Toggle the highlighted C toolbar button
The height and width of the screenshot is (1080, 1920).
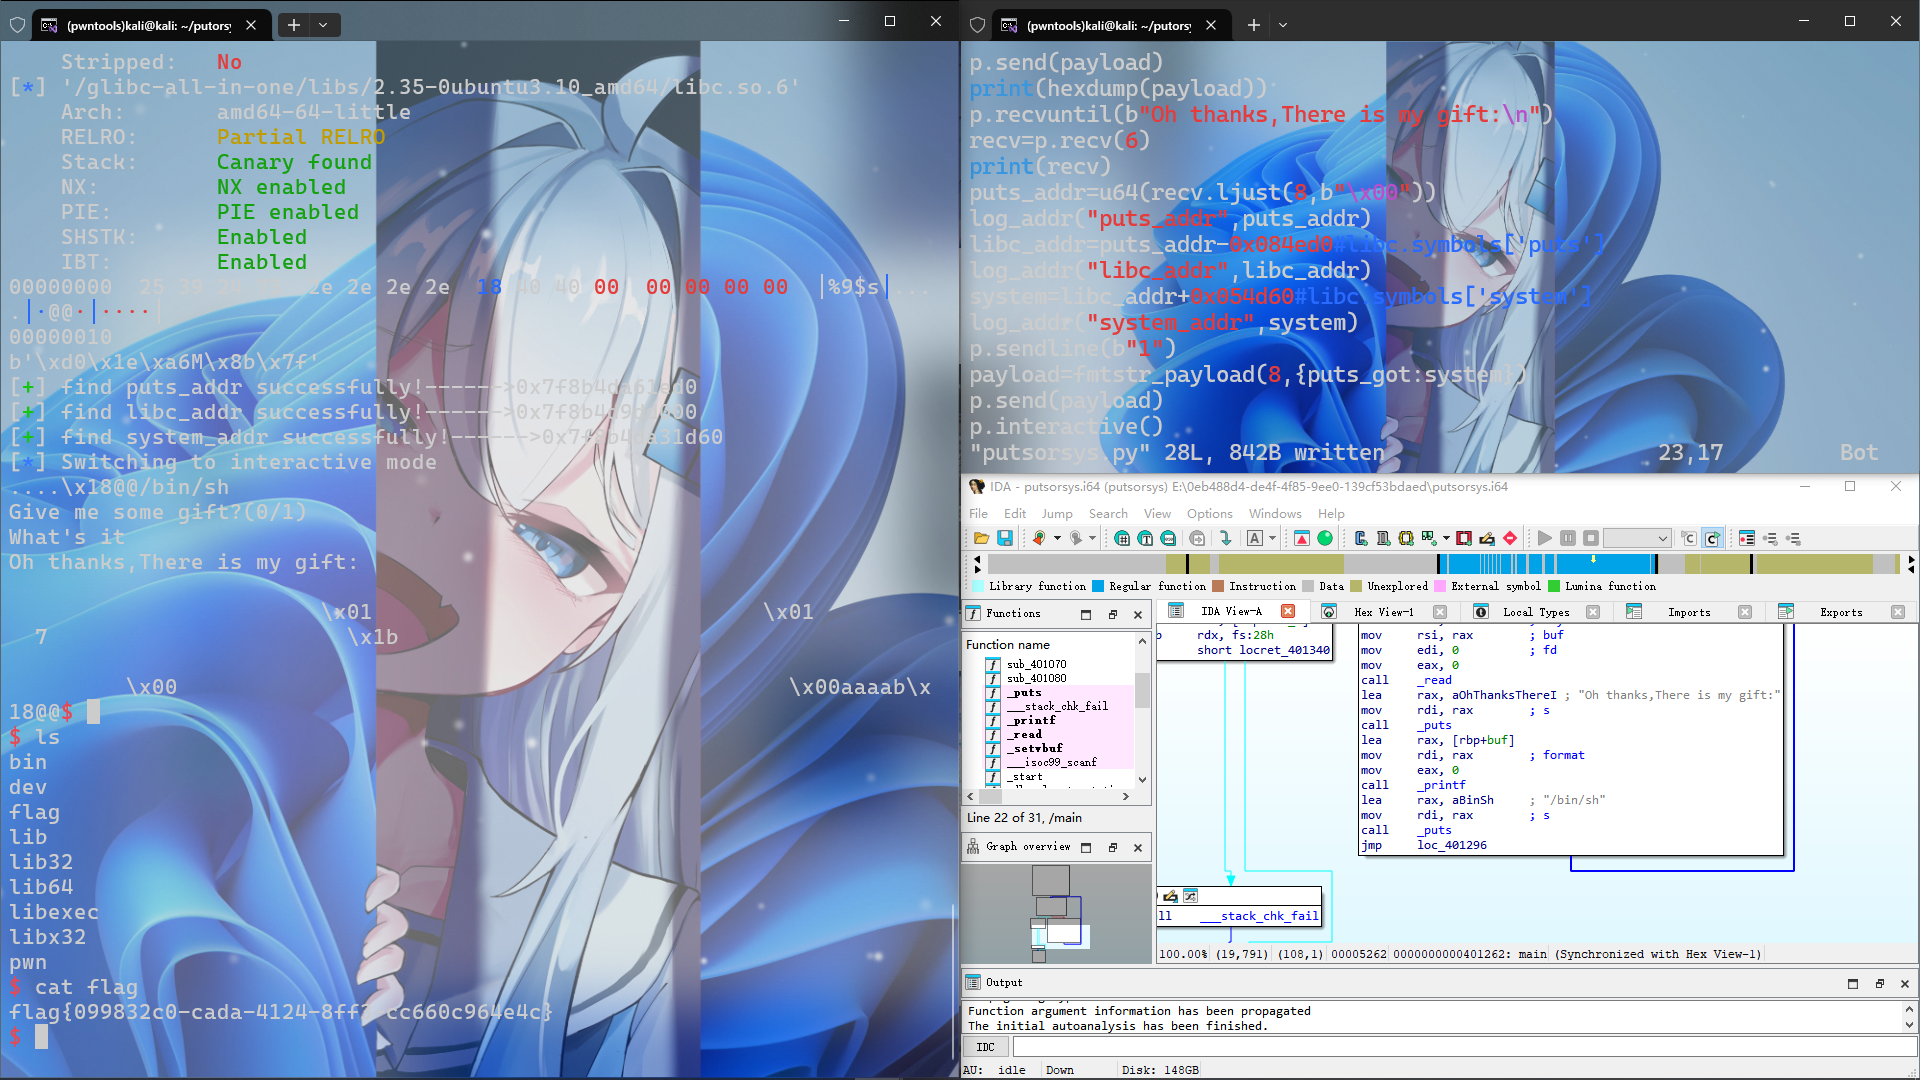pos(1712,538)
